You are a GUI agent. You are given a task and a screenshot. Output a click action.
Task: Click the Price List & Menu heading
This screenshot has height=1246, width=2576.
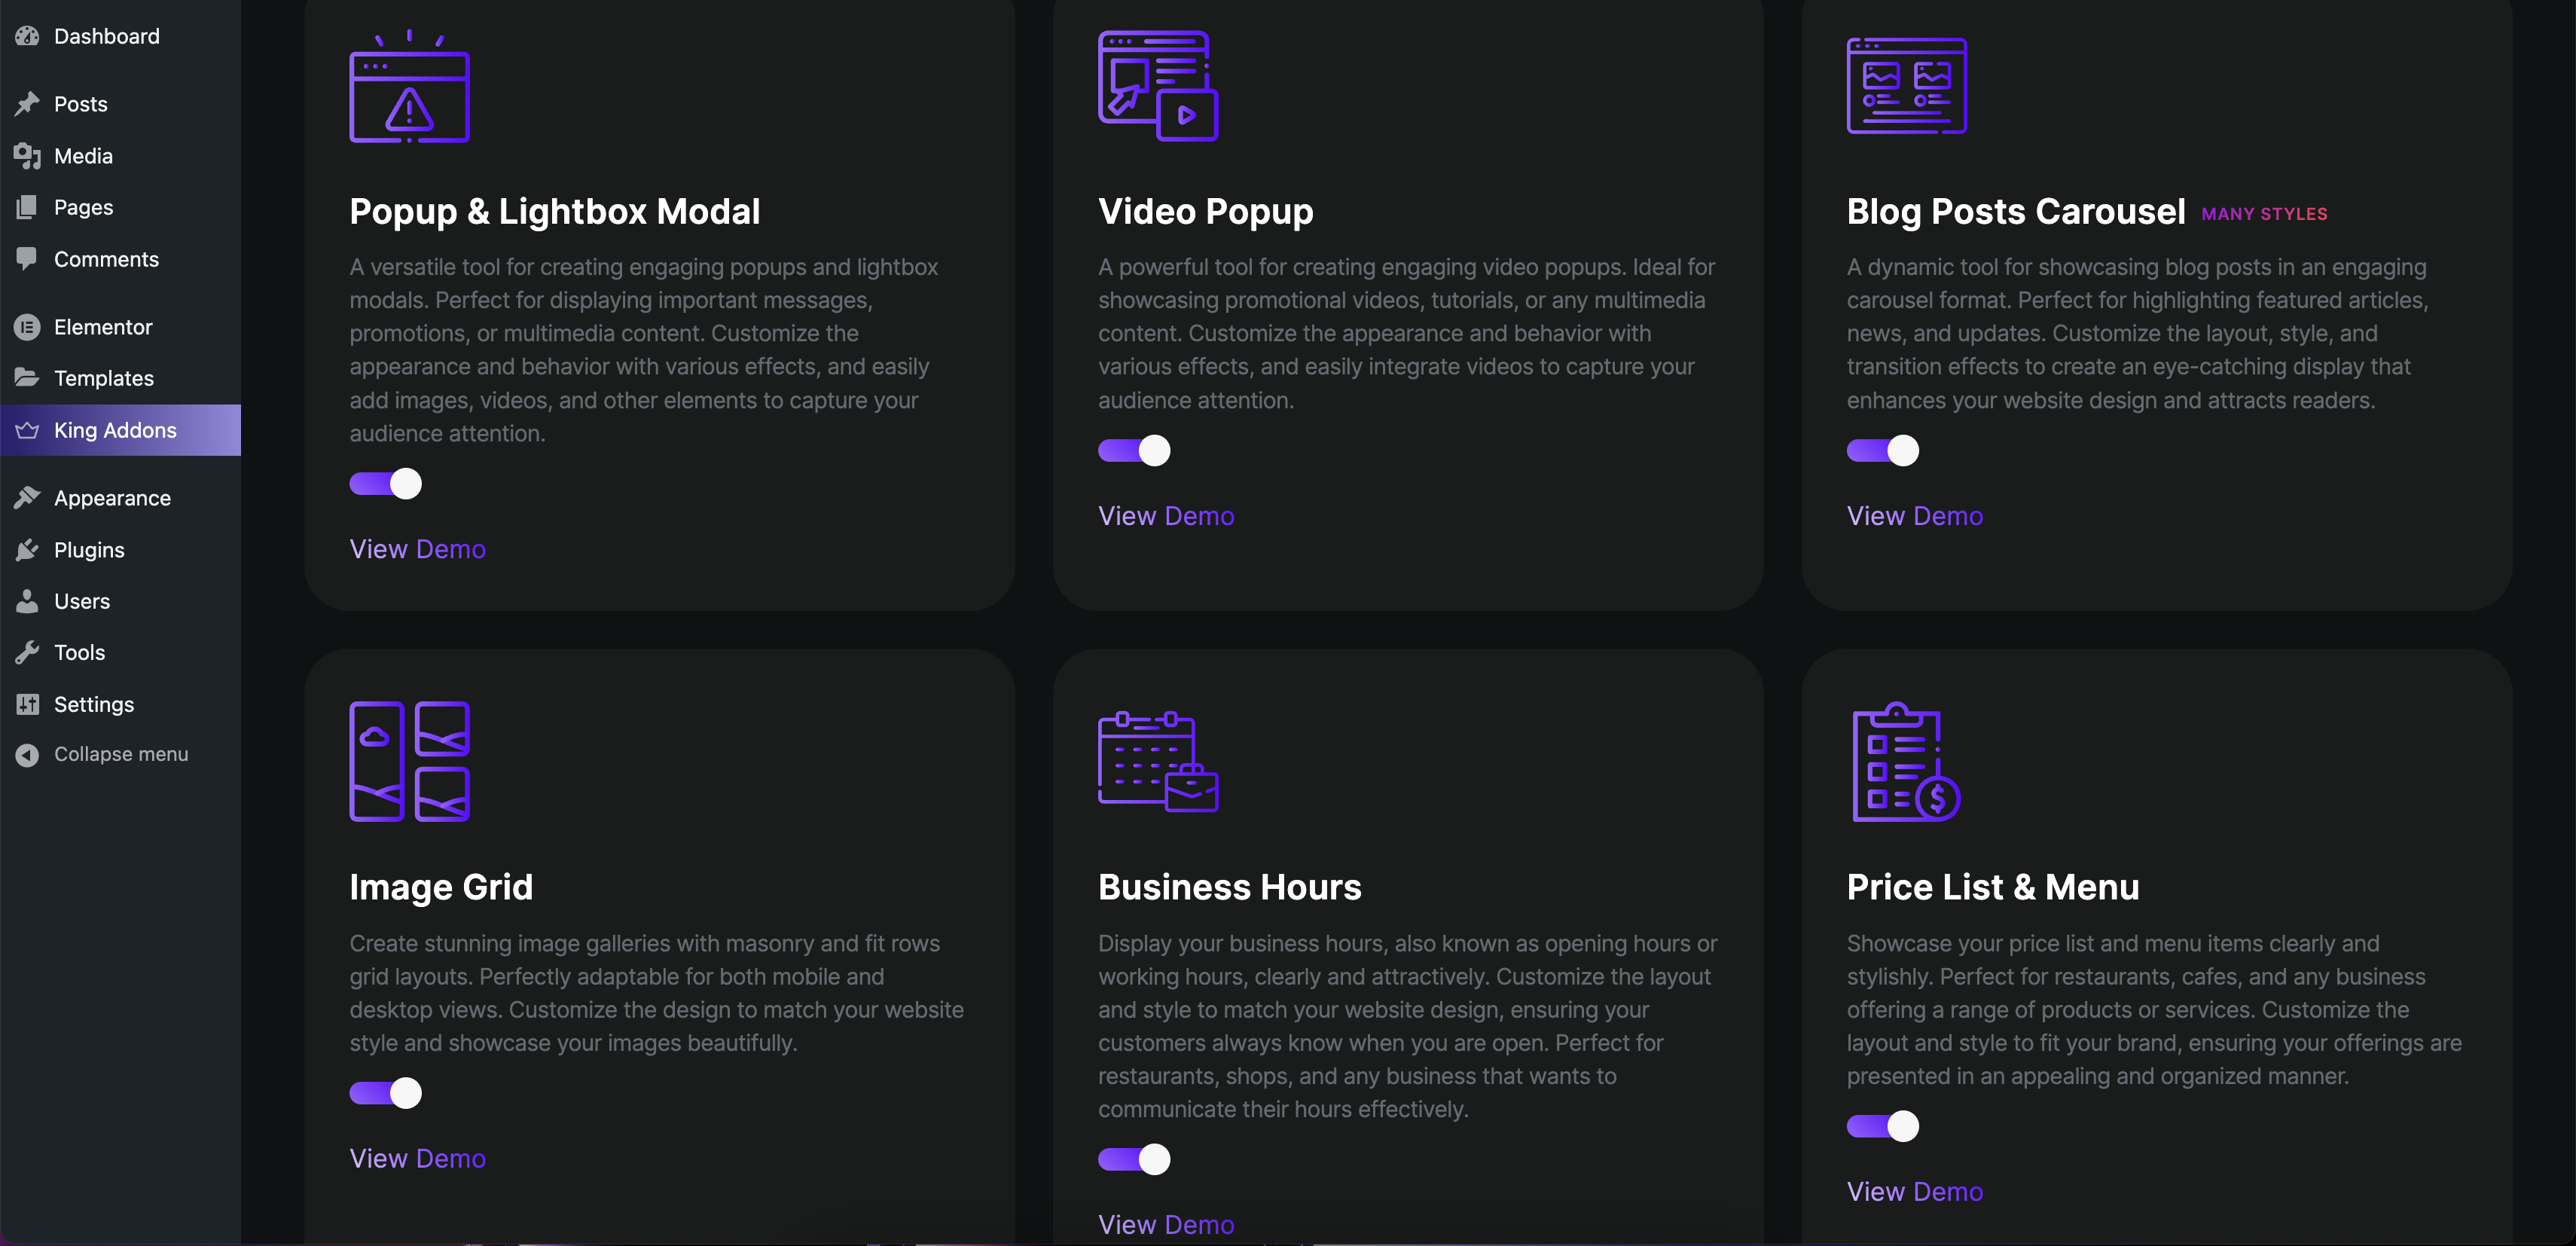[1992, 887]
